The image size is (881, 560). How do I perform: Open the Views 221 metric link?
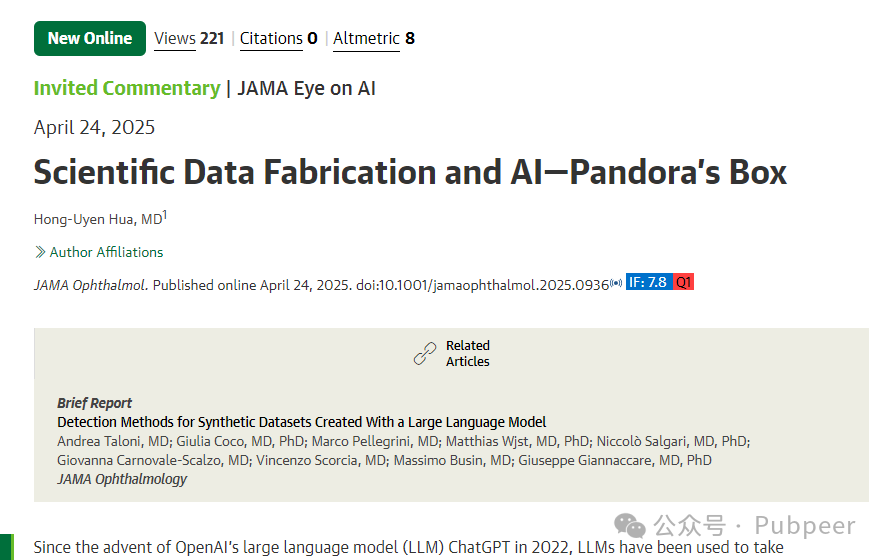tap(189, 38)
